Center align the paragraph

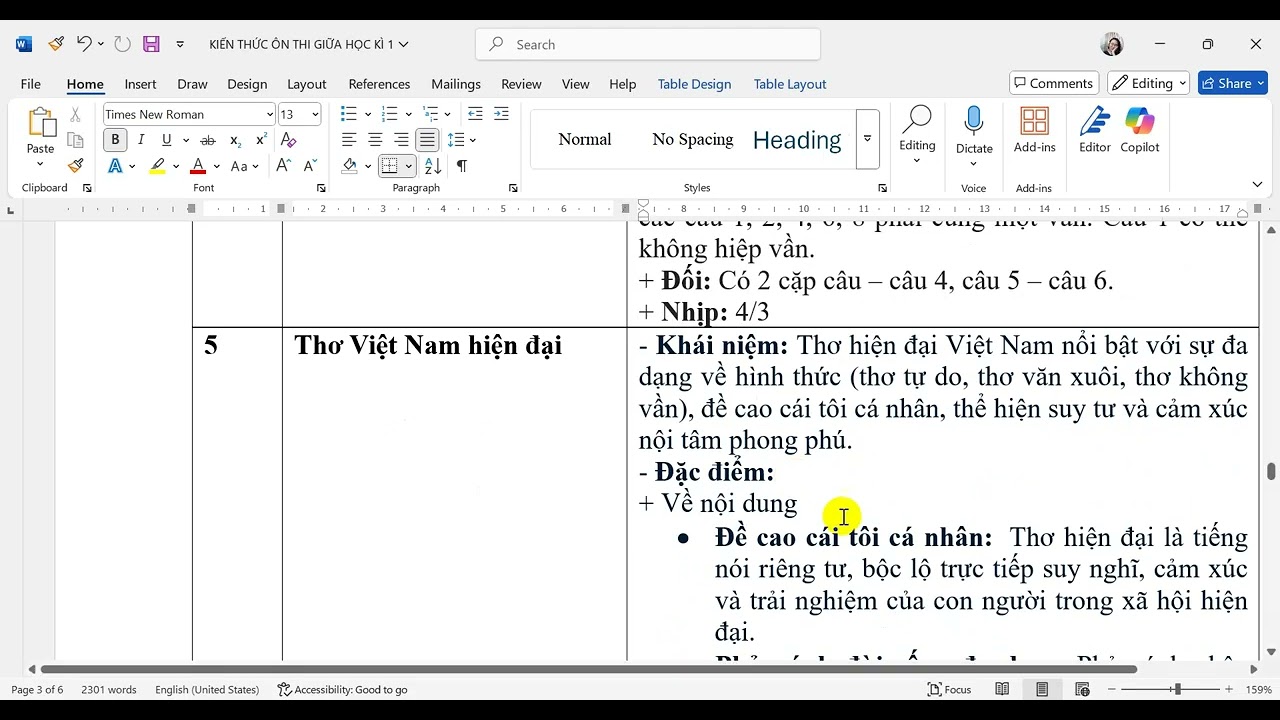click(375, 140)
